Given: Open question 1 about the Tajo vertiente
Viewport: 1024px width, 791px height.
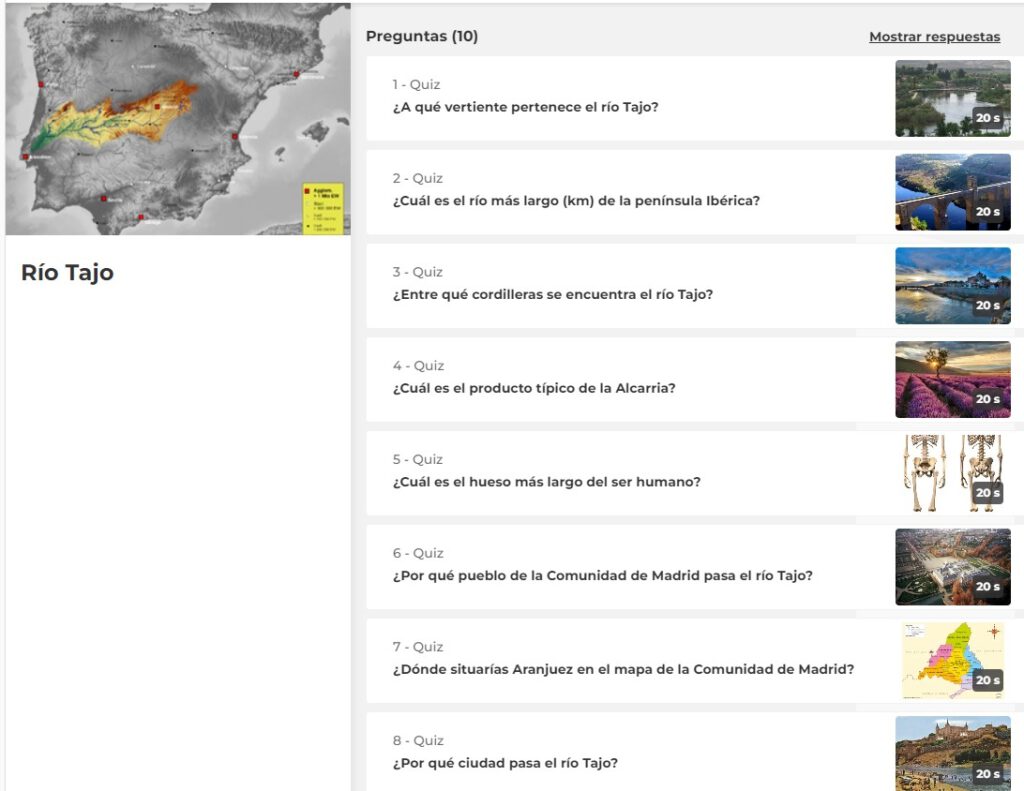Looking at the screenshot, I should point(525,107).
